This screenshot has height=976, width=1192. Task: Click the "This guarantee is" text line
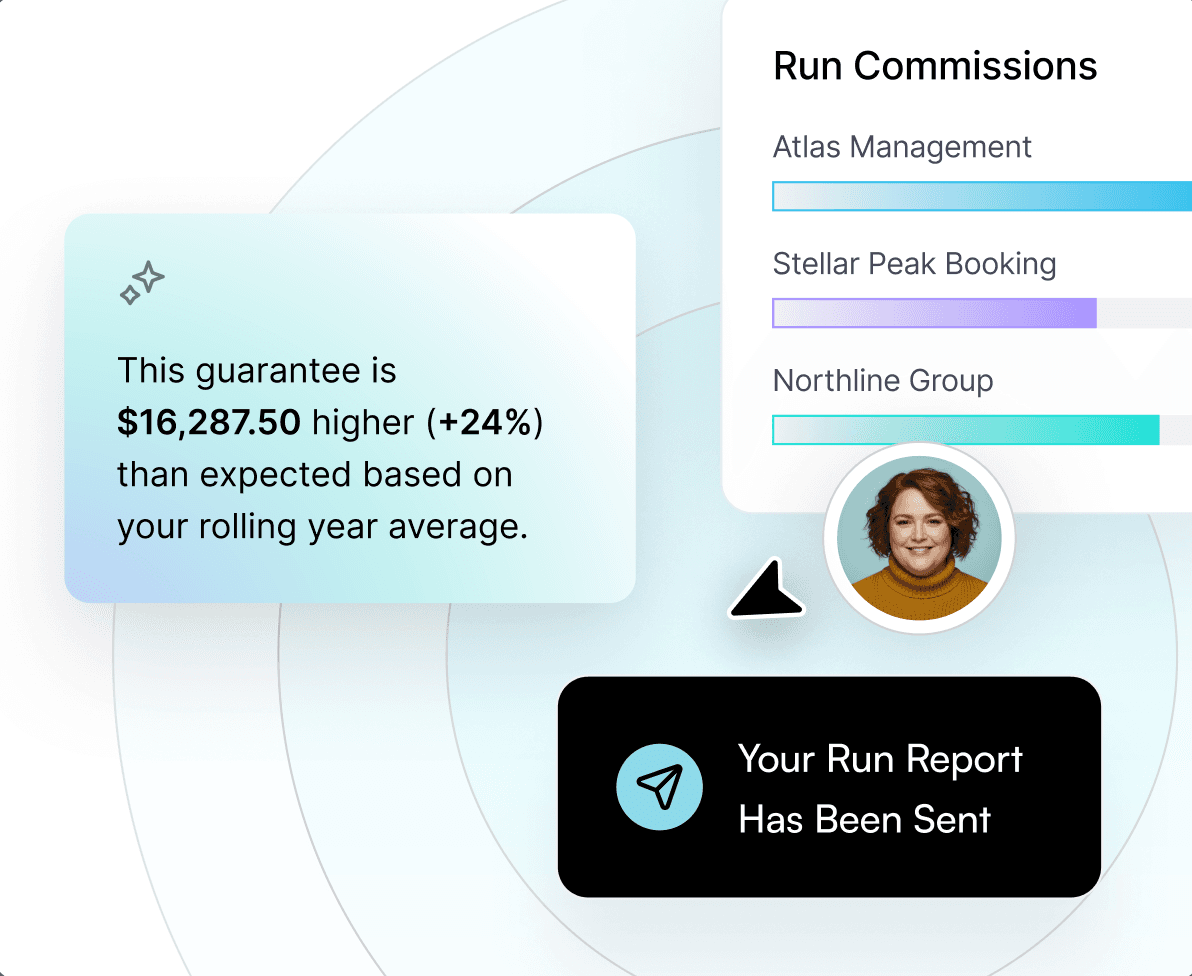click(x=257, y=371)
